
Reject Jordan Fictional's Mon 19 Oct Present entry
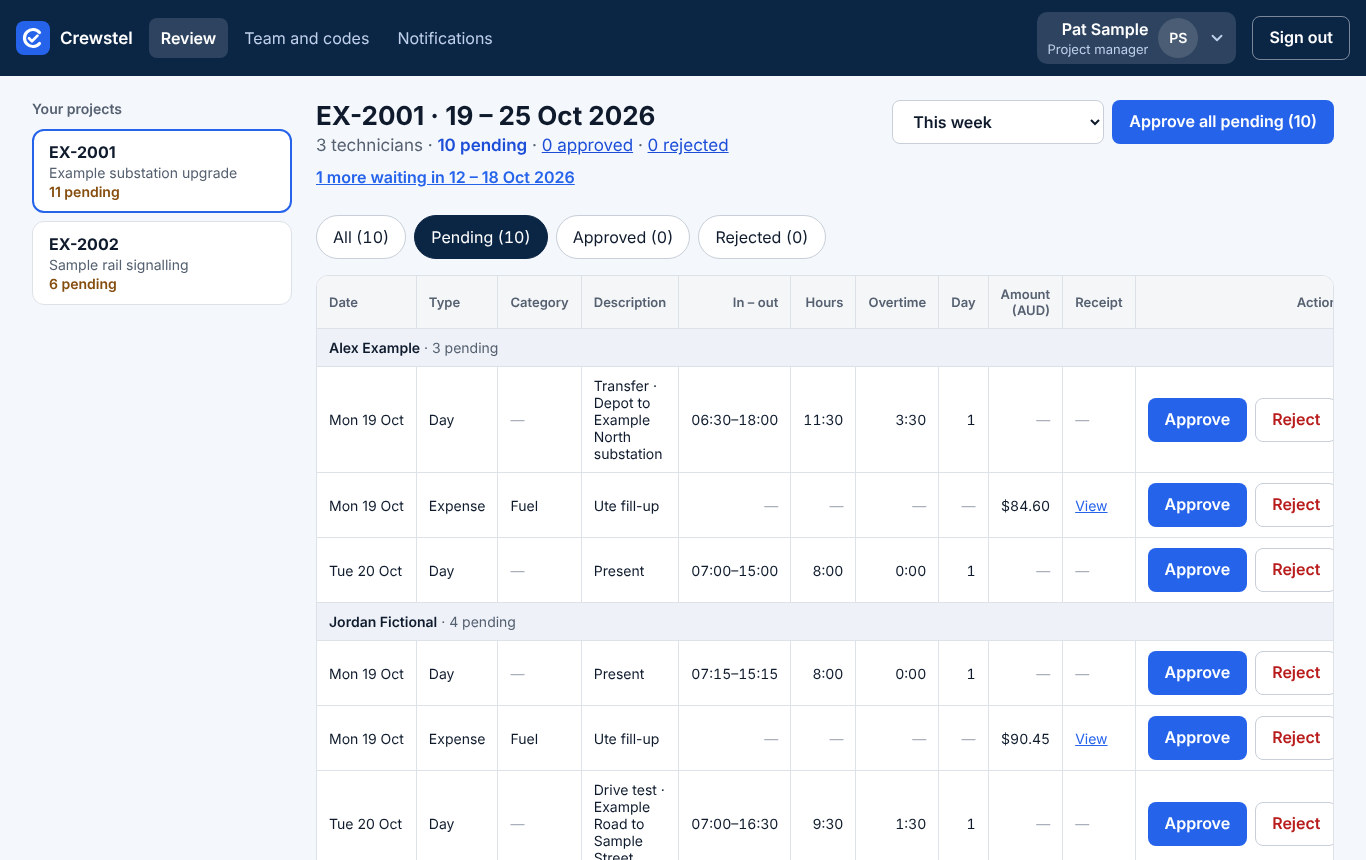pos(1296,673)
